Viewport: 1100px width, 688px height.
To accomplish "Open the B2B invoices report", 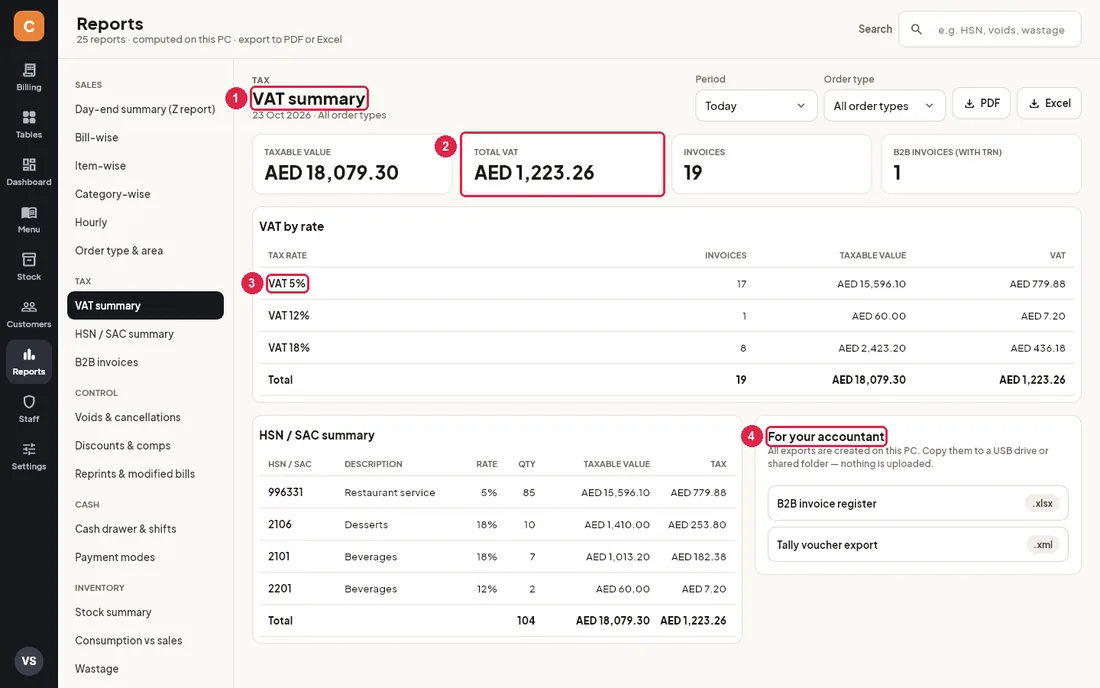I will 145,362.
